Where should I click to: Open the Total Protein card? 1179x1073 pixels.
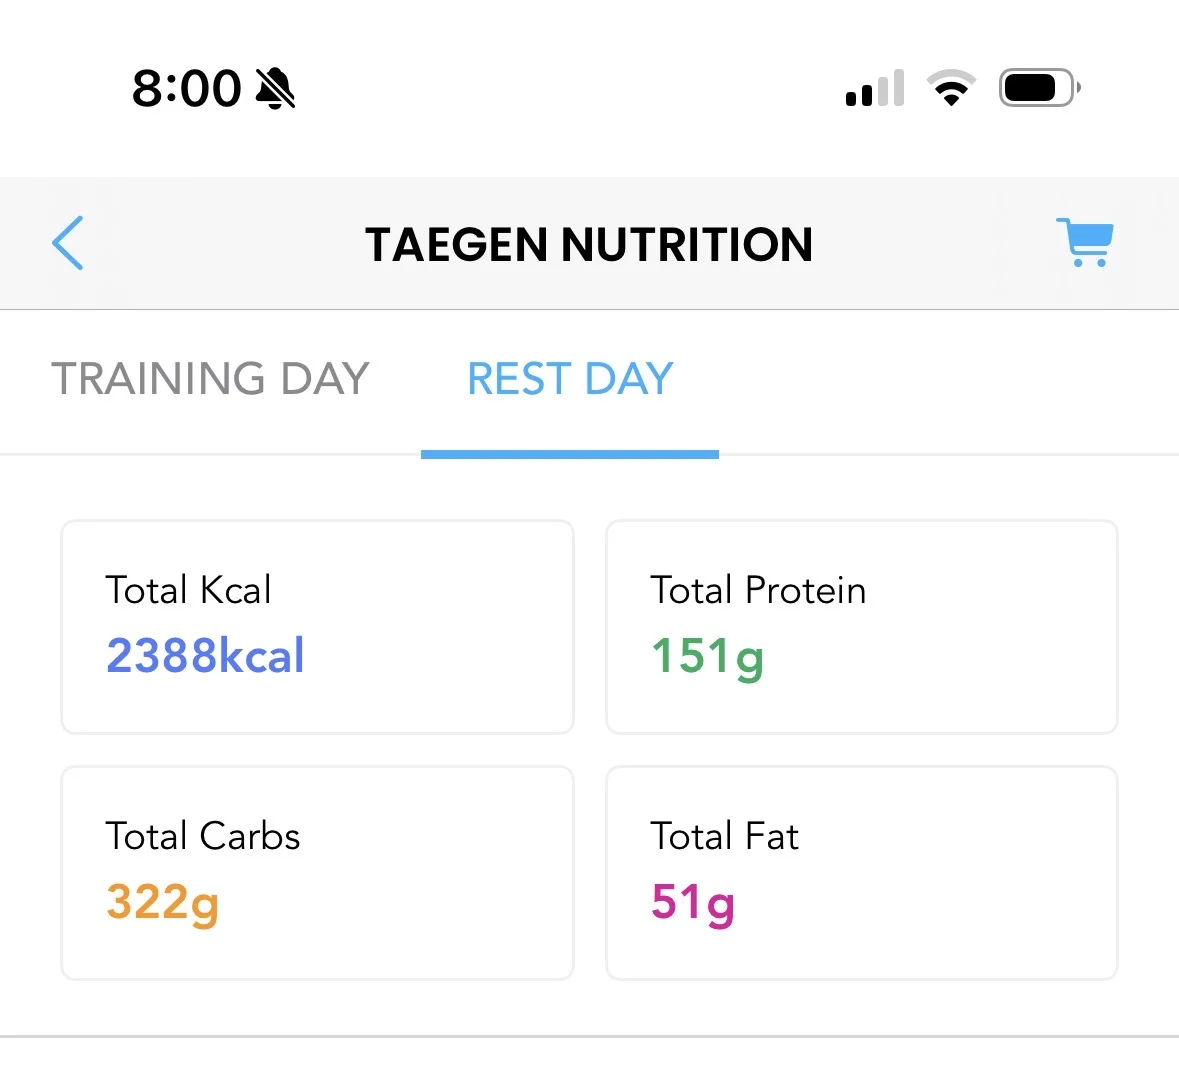pos(862,626)
